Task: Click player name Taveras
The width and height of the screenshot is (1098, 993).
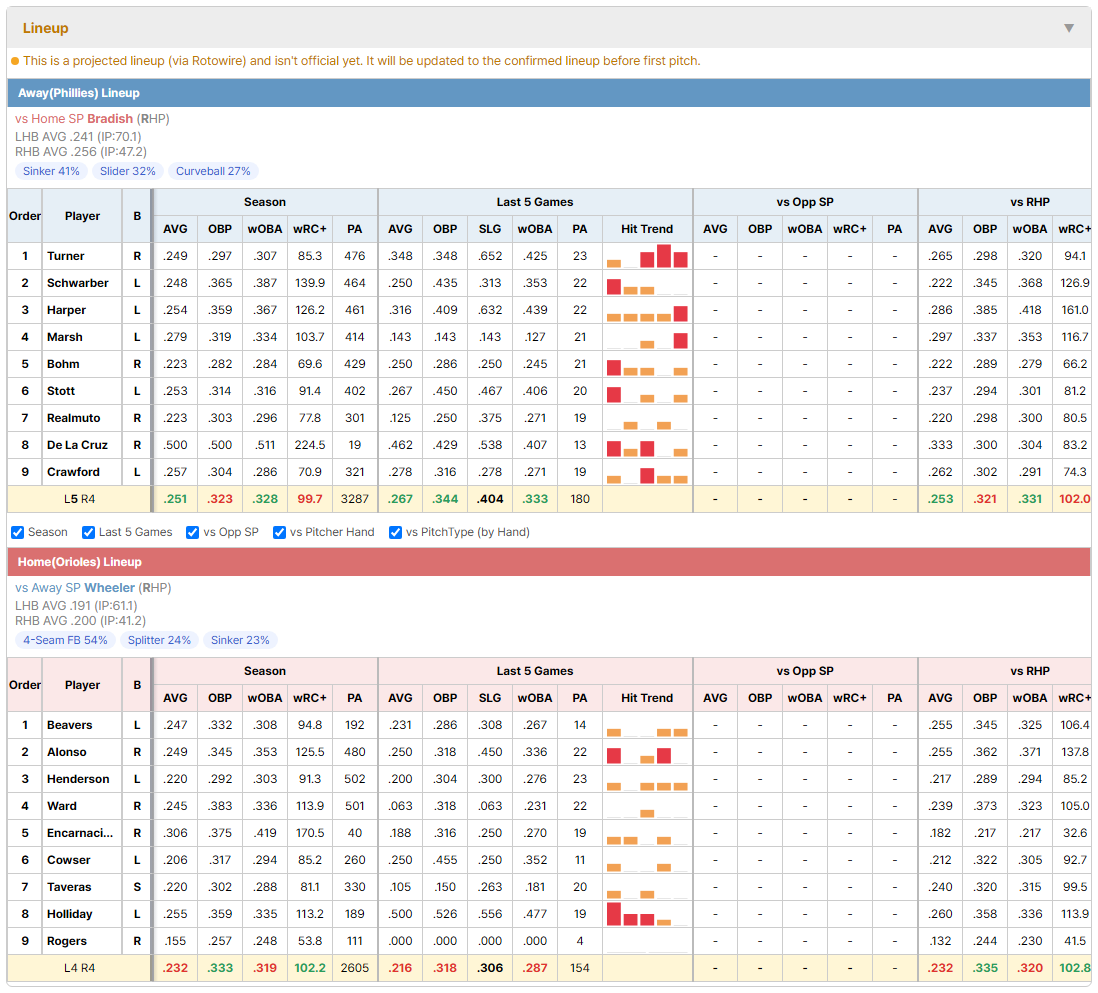Action: (x=69, y=887)
